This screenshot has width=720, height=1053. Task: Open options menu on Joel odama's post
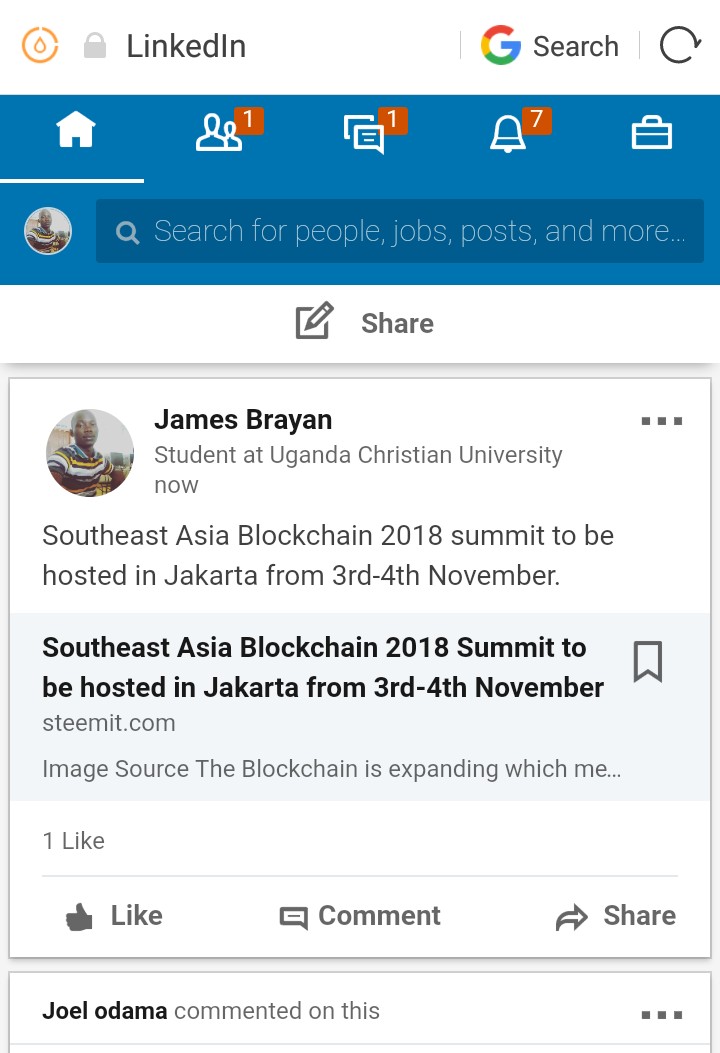(661, 1015)
